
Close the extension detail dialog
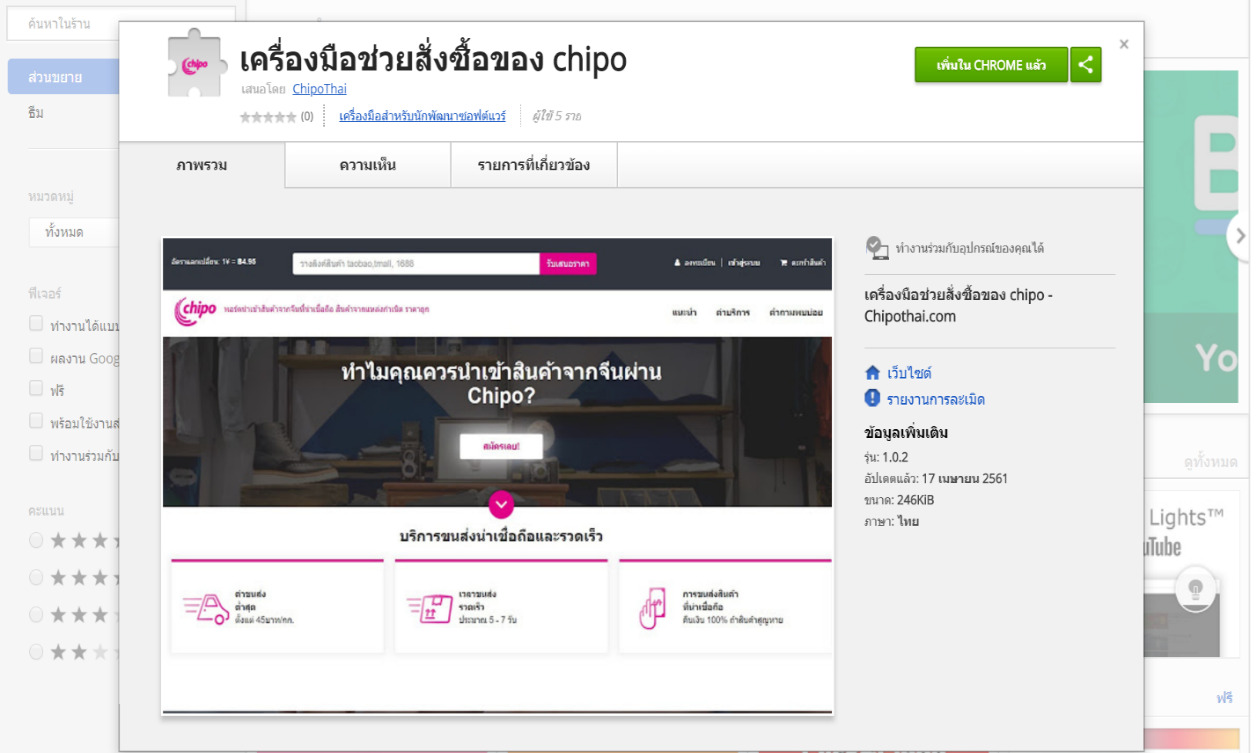[x=1124, y=44]
